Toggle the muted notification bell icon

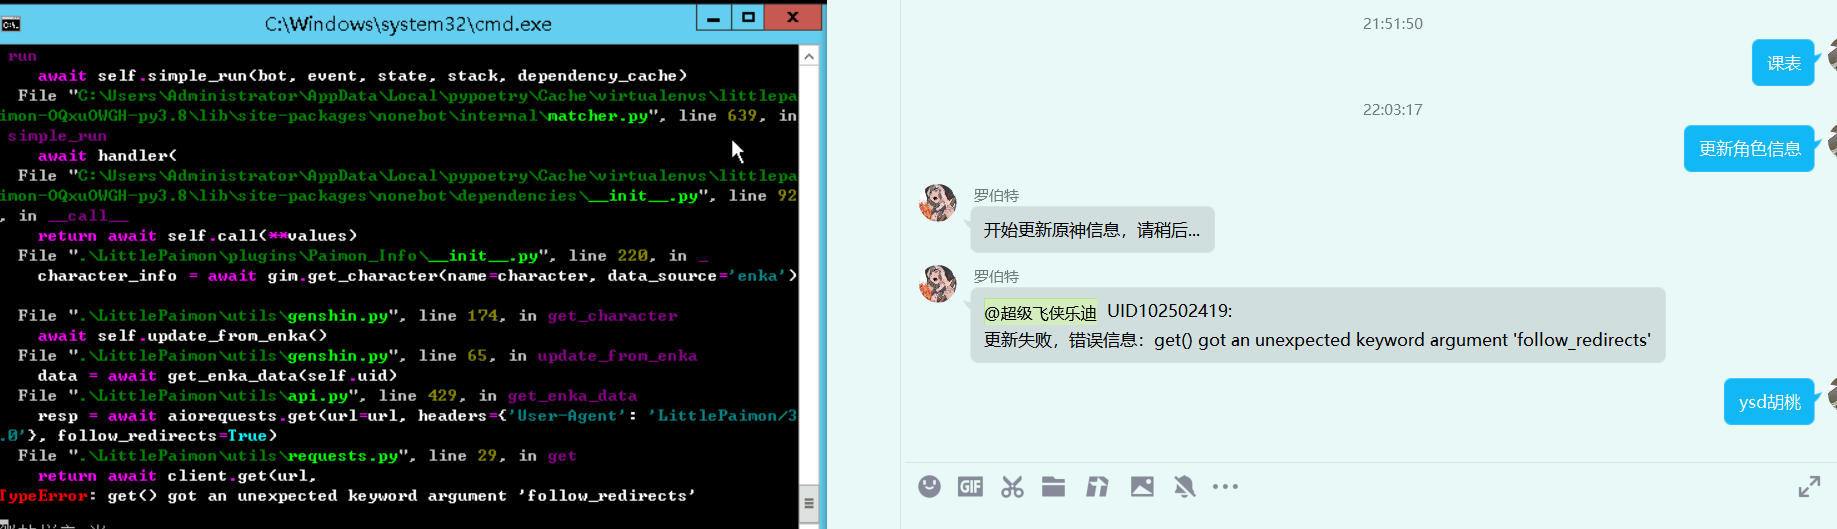(1184, 487)
